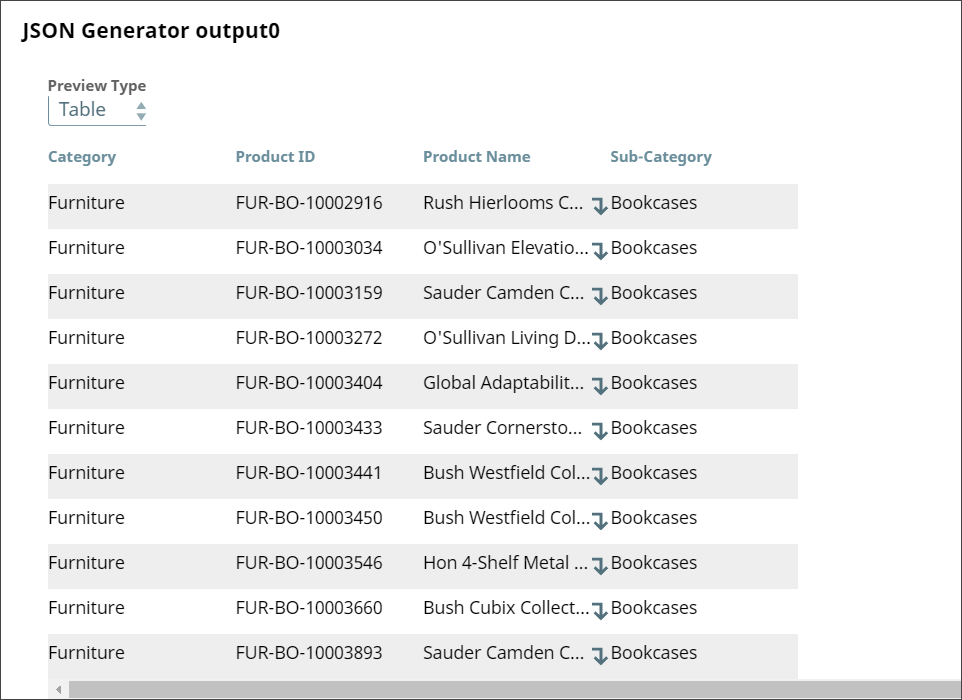Click drill-down icon on FUR-BO-10003433 row
Screen dimensions: 962x700
click(x=601, y=428)
